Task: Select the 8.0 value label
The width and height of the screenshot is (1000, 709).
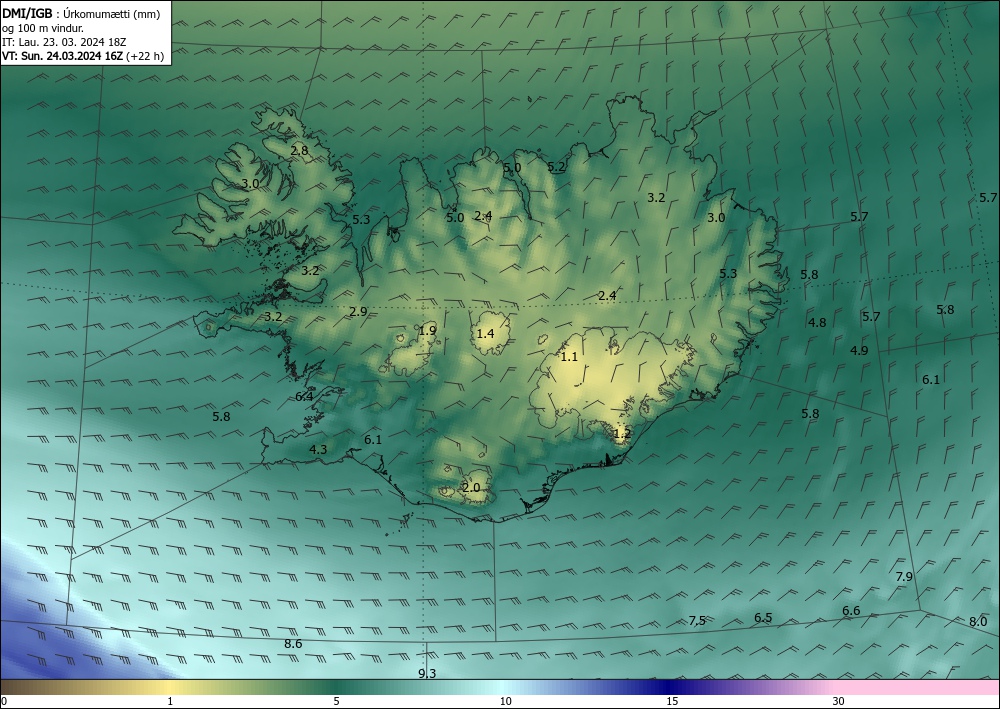Action: [x=978, y=622]
